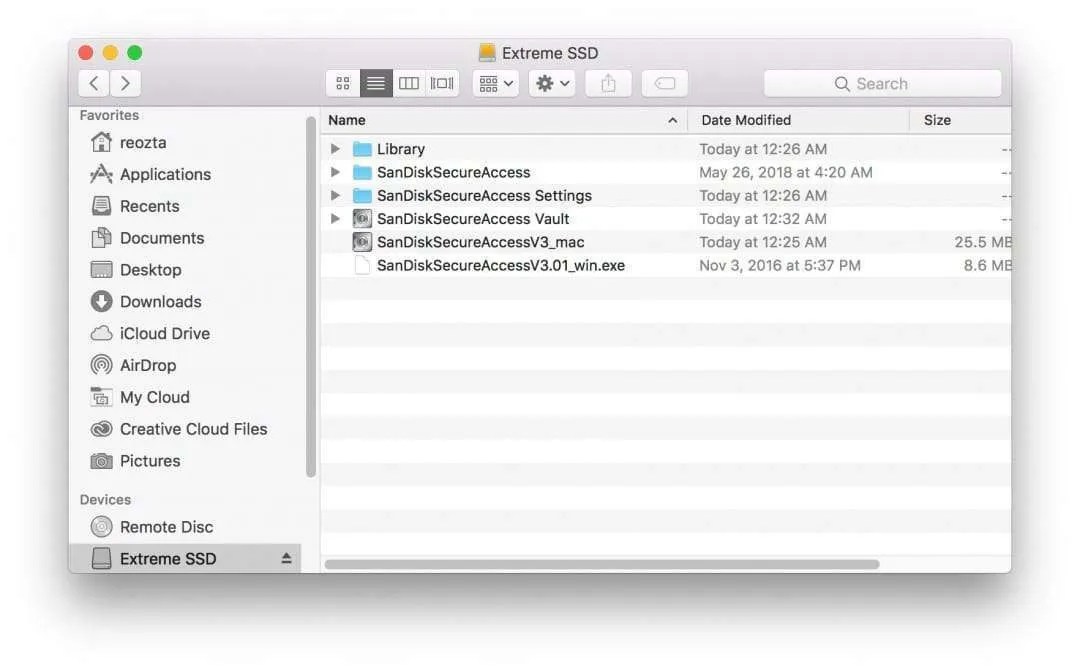Select the SanDiskSecureAccess Vault item
Image resolution: width=1080 pixels, height=671 pixels.
point(666,219)
